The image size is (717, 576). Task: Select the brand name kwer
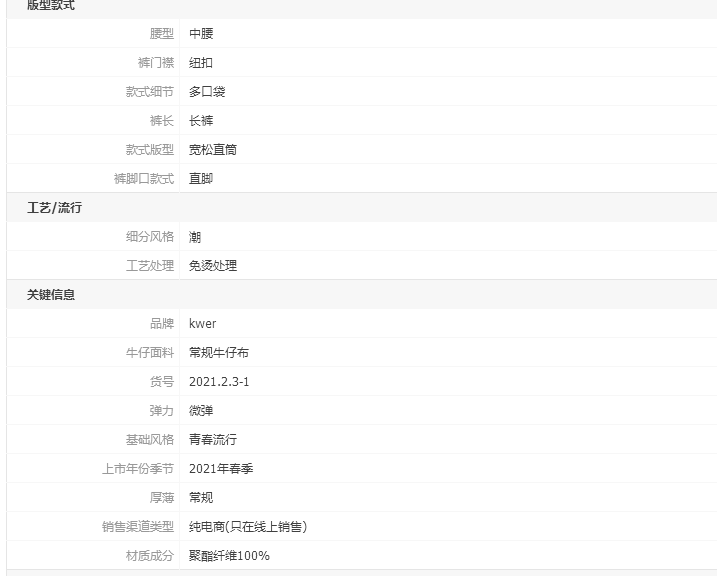point(202,324)
